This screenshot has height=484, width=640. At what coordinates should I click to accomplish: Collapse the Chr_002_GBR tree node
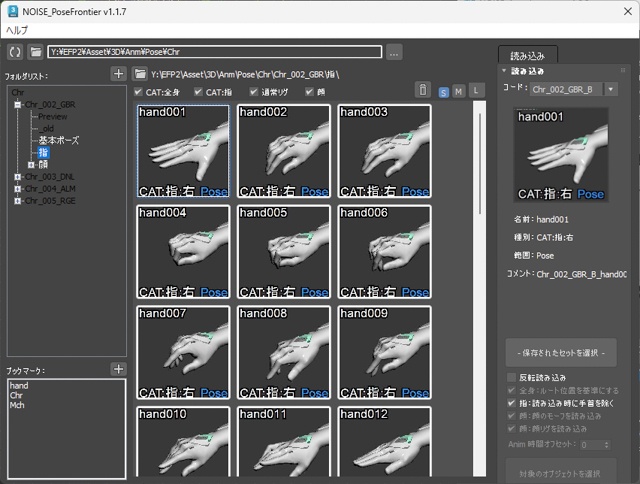(18, 105)
